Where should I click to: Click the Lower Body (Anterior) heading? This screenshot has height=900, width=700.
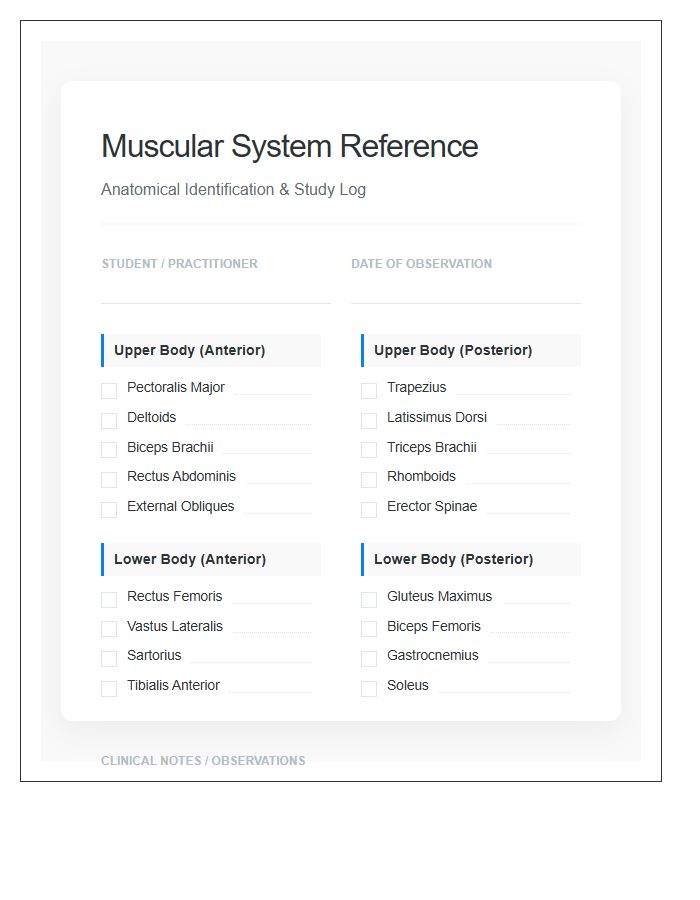211,560
